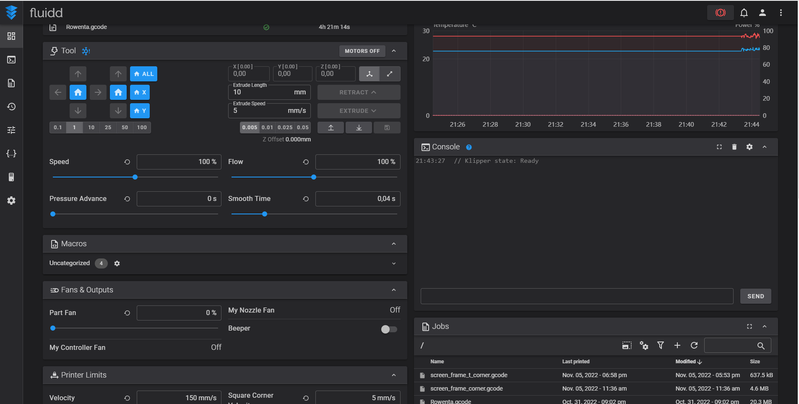Home all axes with the ALL button
This screenshot has width=799, height=404.
click(x=143, y=74)
